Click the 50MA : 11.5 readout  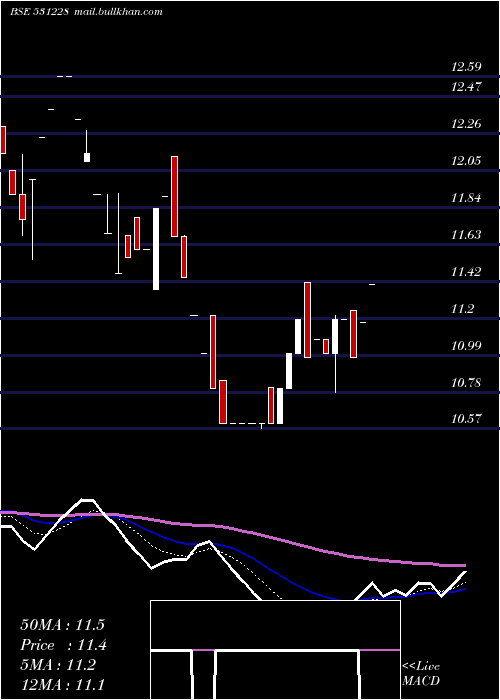pos(62,625)
